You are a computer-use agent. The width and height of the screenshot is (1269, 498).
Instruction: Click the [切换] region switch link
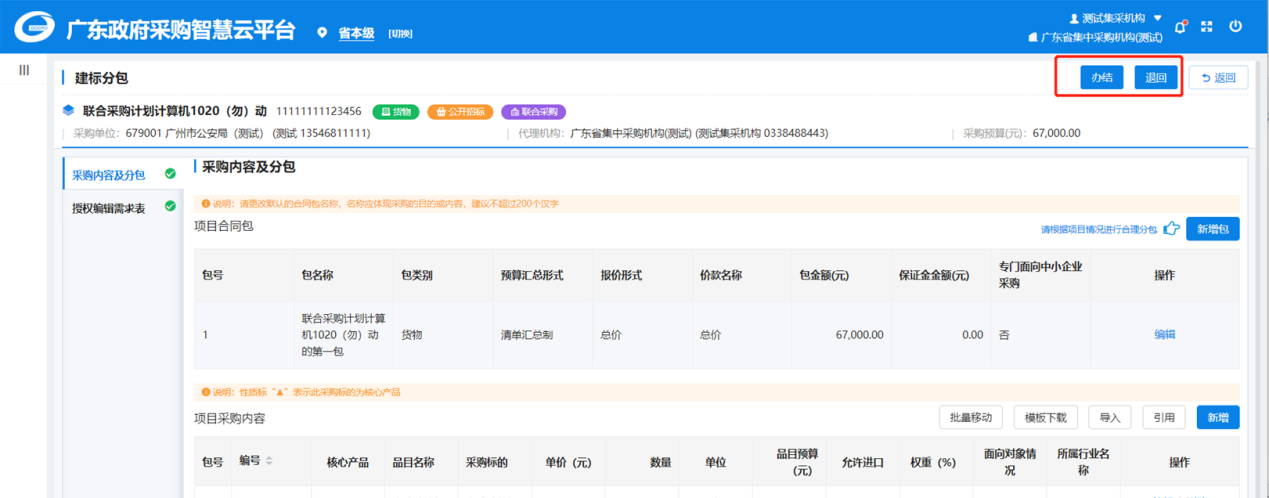click(400, 34)
